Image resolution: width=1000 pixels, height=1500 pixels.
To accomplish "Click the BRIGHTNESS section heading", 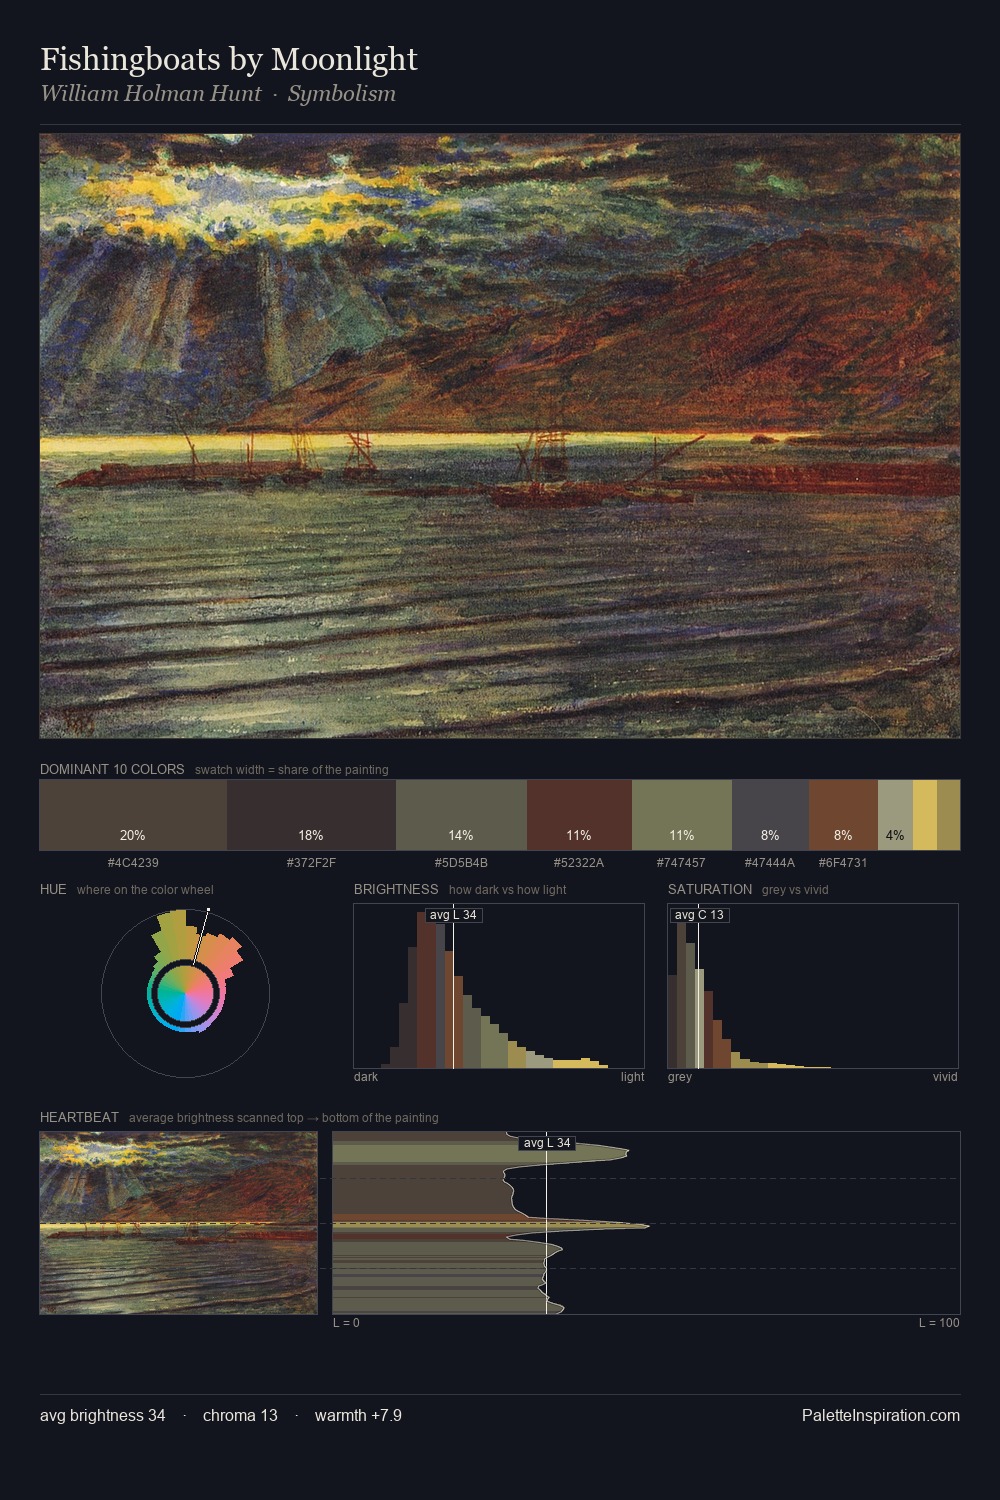I will tap(396, 889).
